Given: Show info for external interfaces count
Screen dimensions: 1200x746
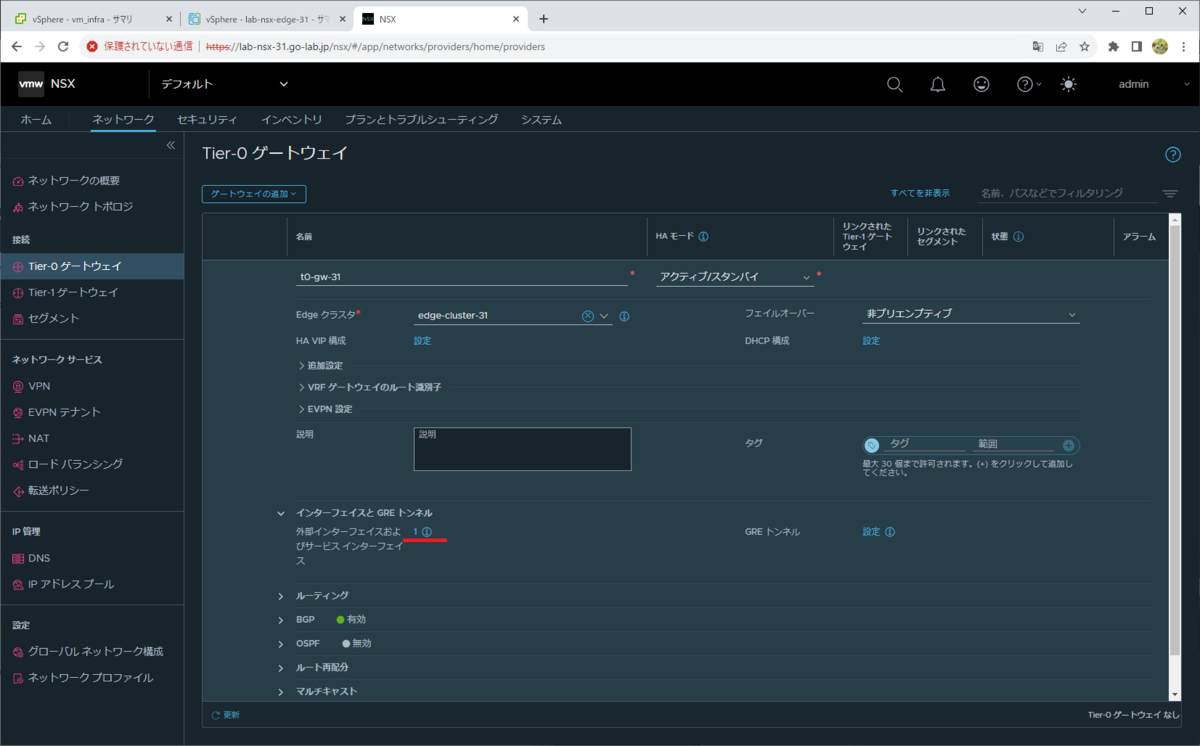Looking at the screenshot, I should (427, 532).
